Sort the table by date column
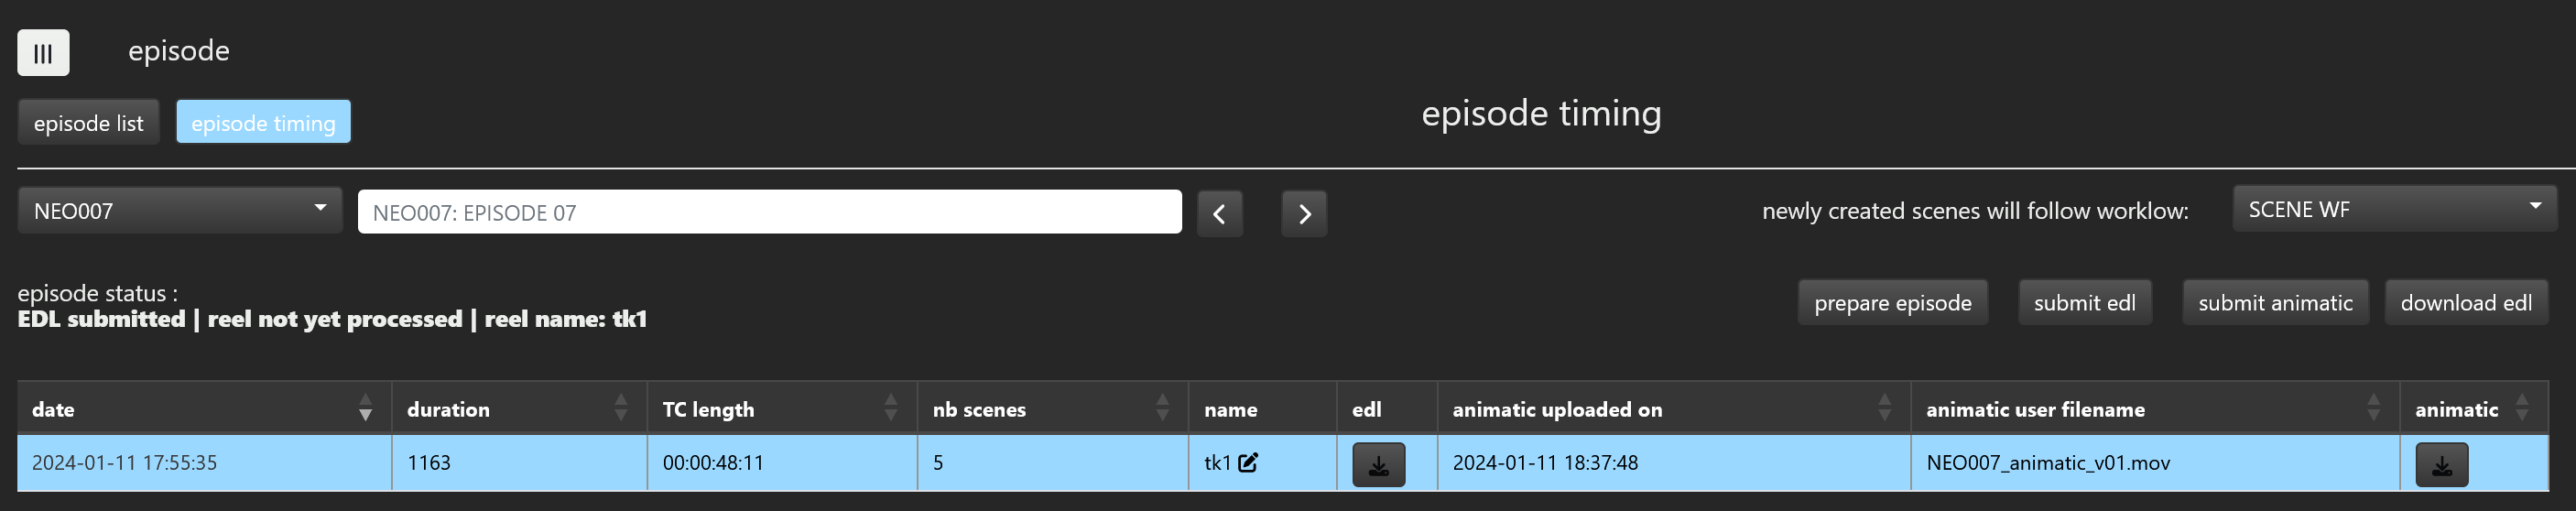 [x=365, y=408]
